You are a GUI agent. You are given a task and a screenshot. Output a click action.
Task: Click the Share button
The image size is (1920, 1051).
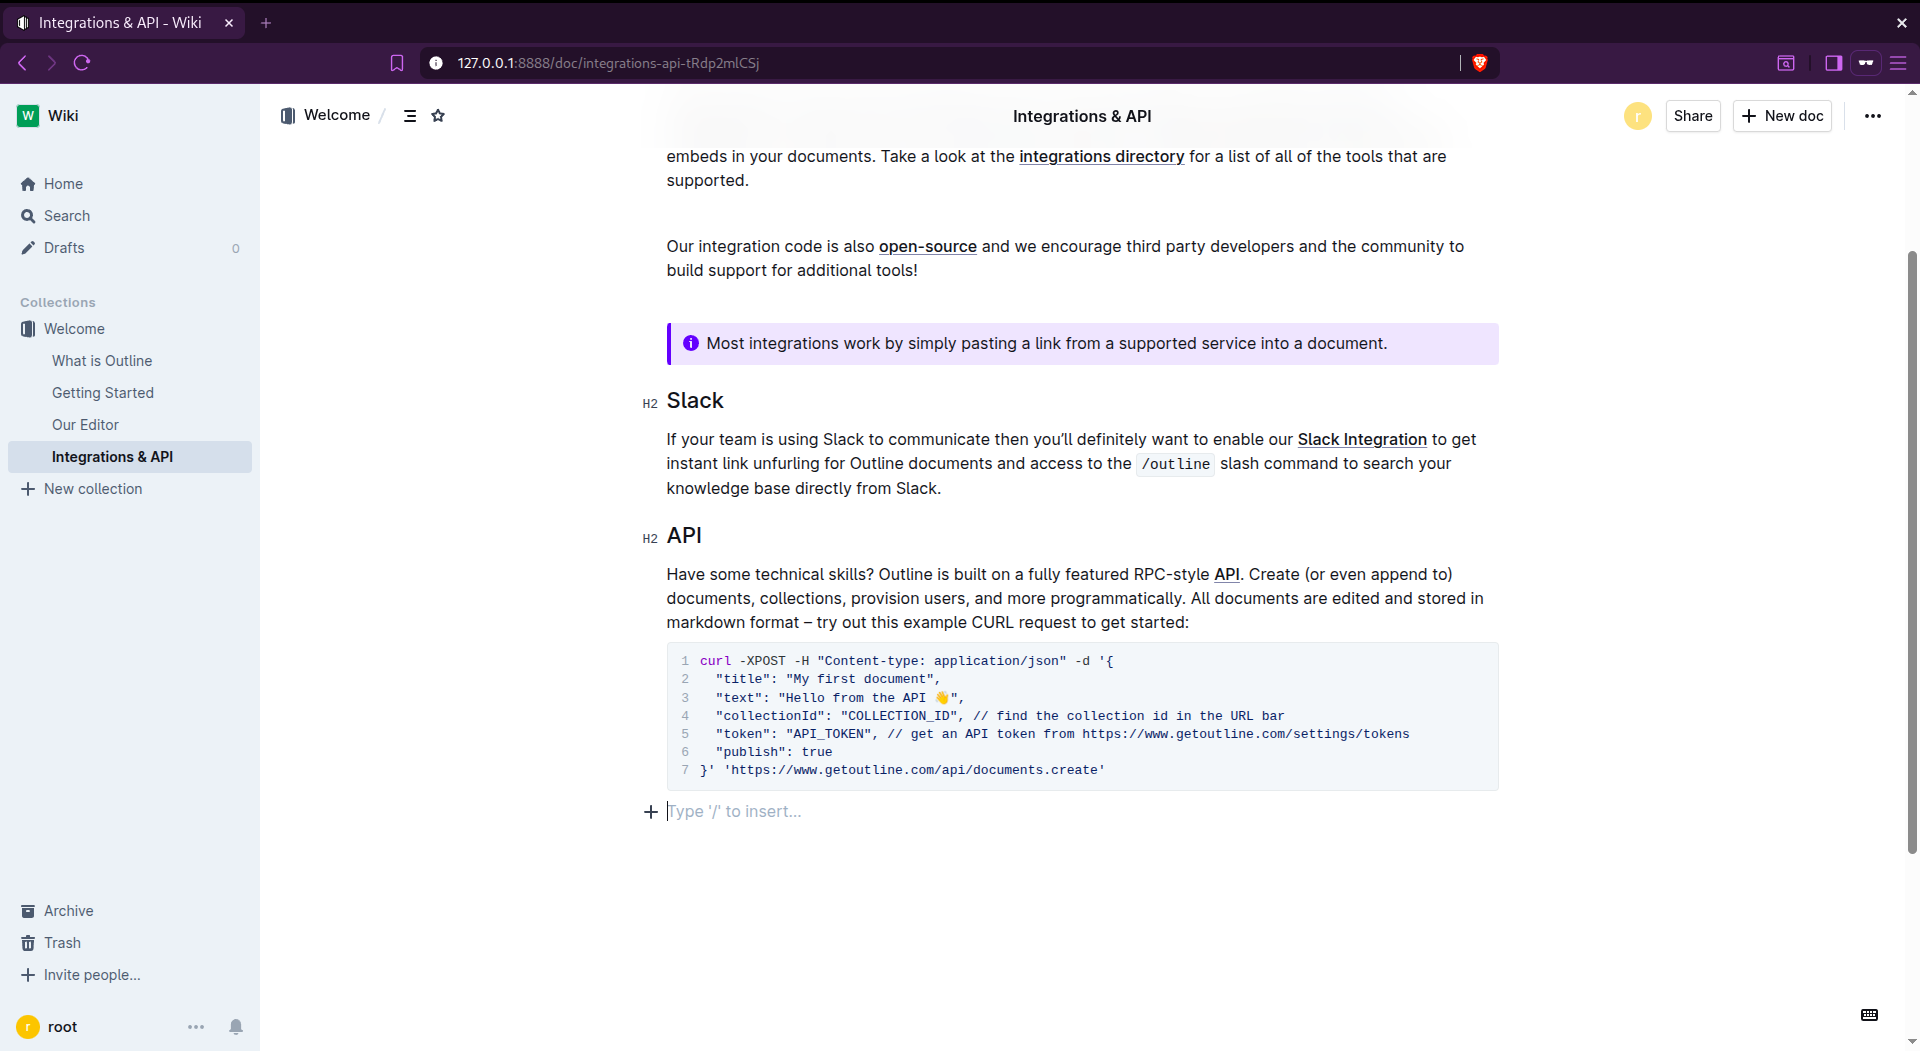pos(1693,116)
